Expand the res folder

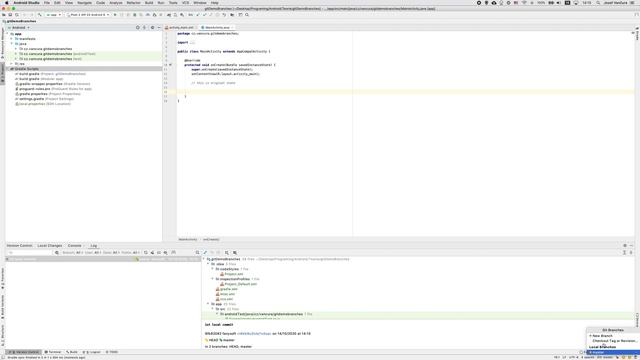pos(12,64)
